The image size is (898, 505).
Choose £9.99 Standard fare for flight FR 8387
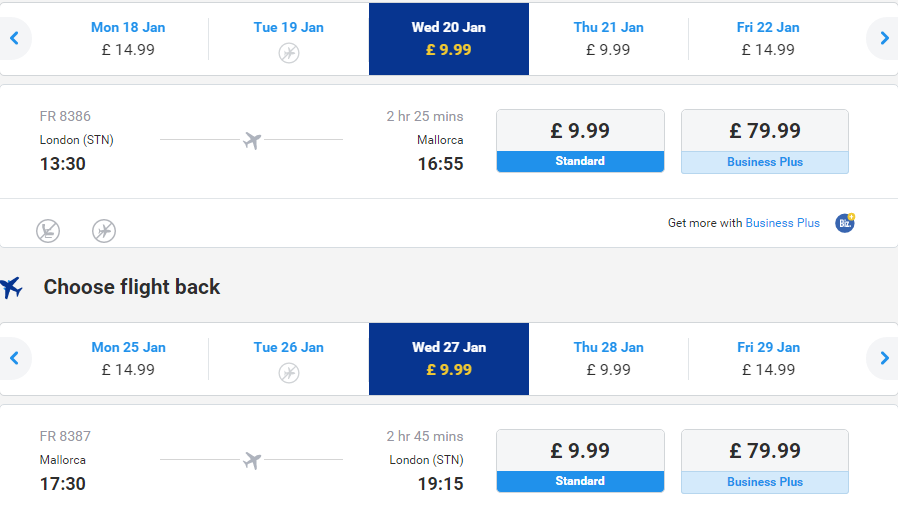(x=580, y=461)
